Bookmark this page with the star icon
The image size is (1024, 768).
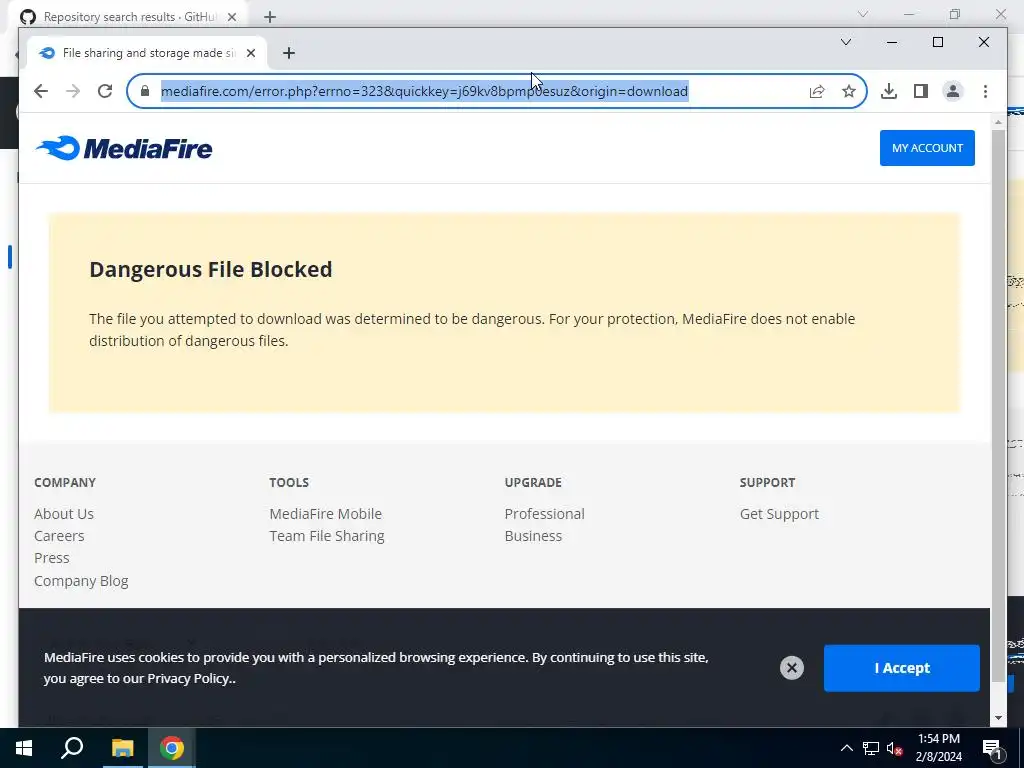pos(848,91)
